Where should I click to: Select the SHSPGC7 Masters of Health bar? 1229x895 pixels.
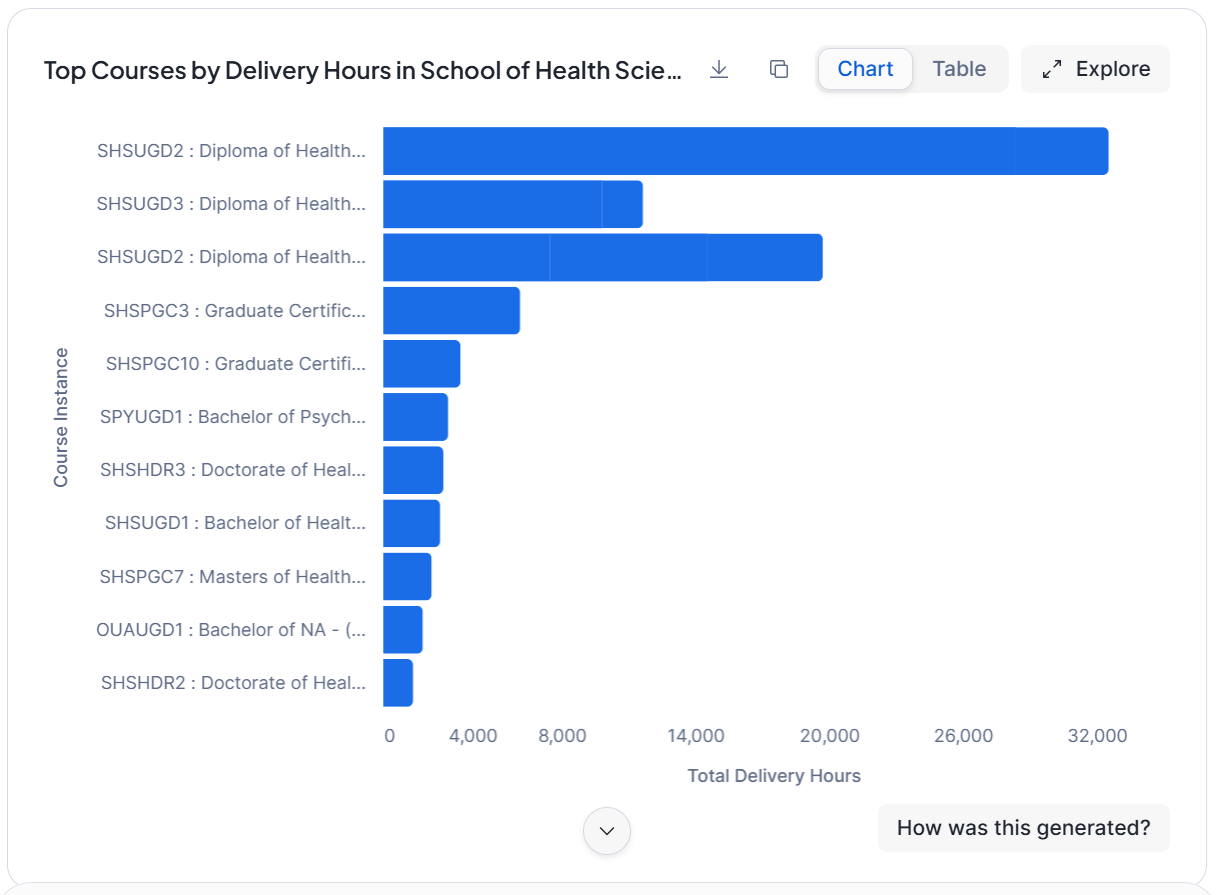click(407, 577)
